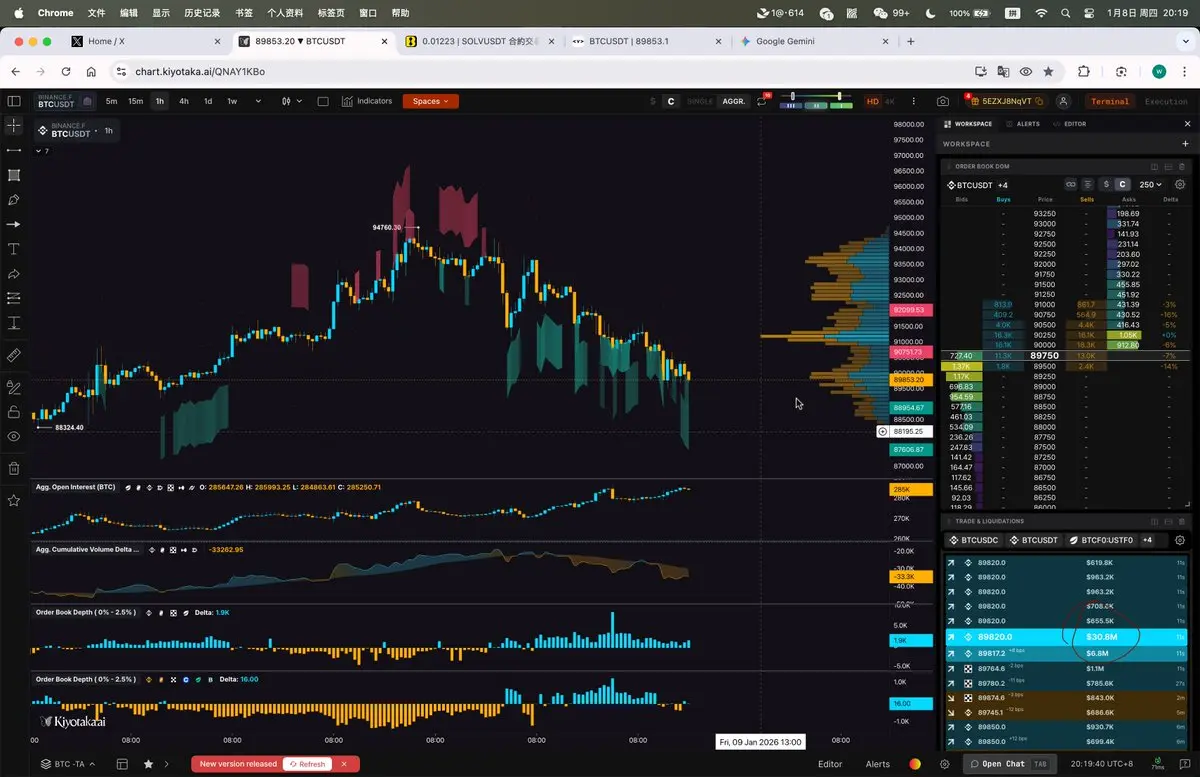Open the three-dot more options menu
The image size is (1200, 777).
coord(912,101)
